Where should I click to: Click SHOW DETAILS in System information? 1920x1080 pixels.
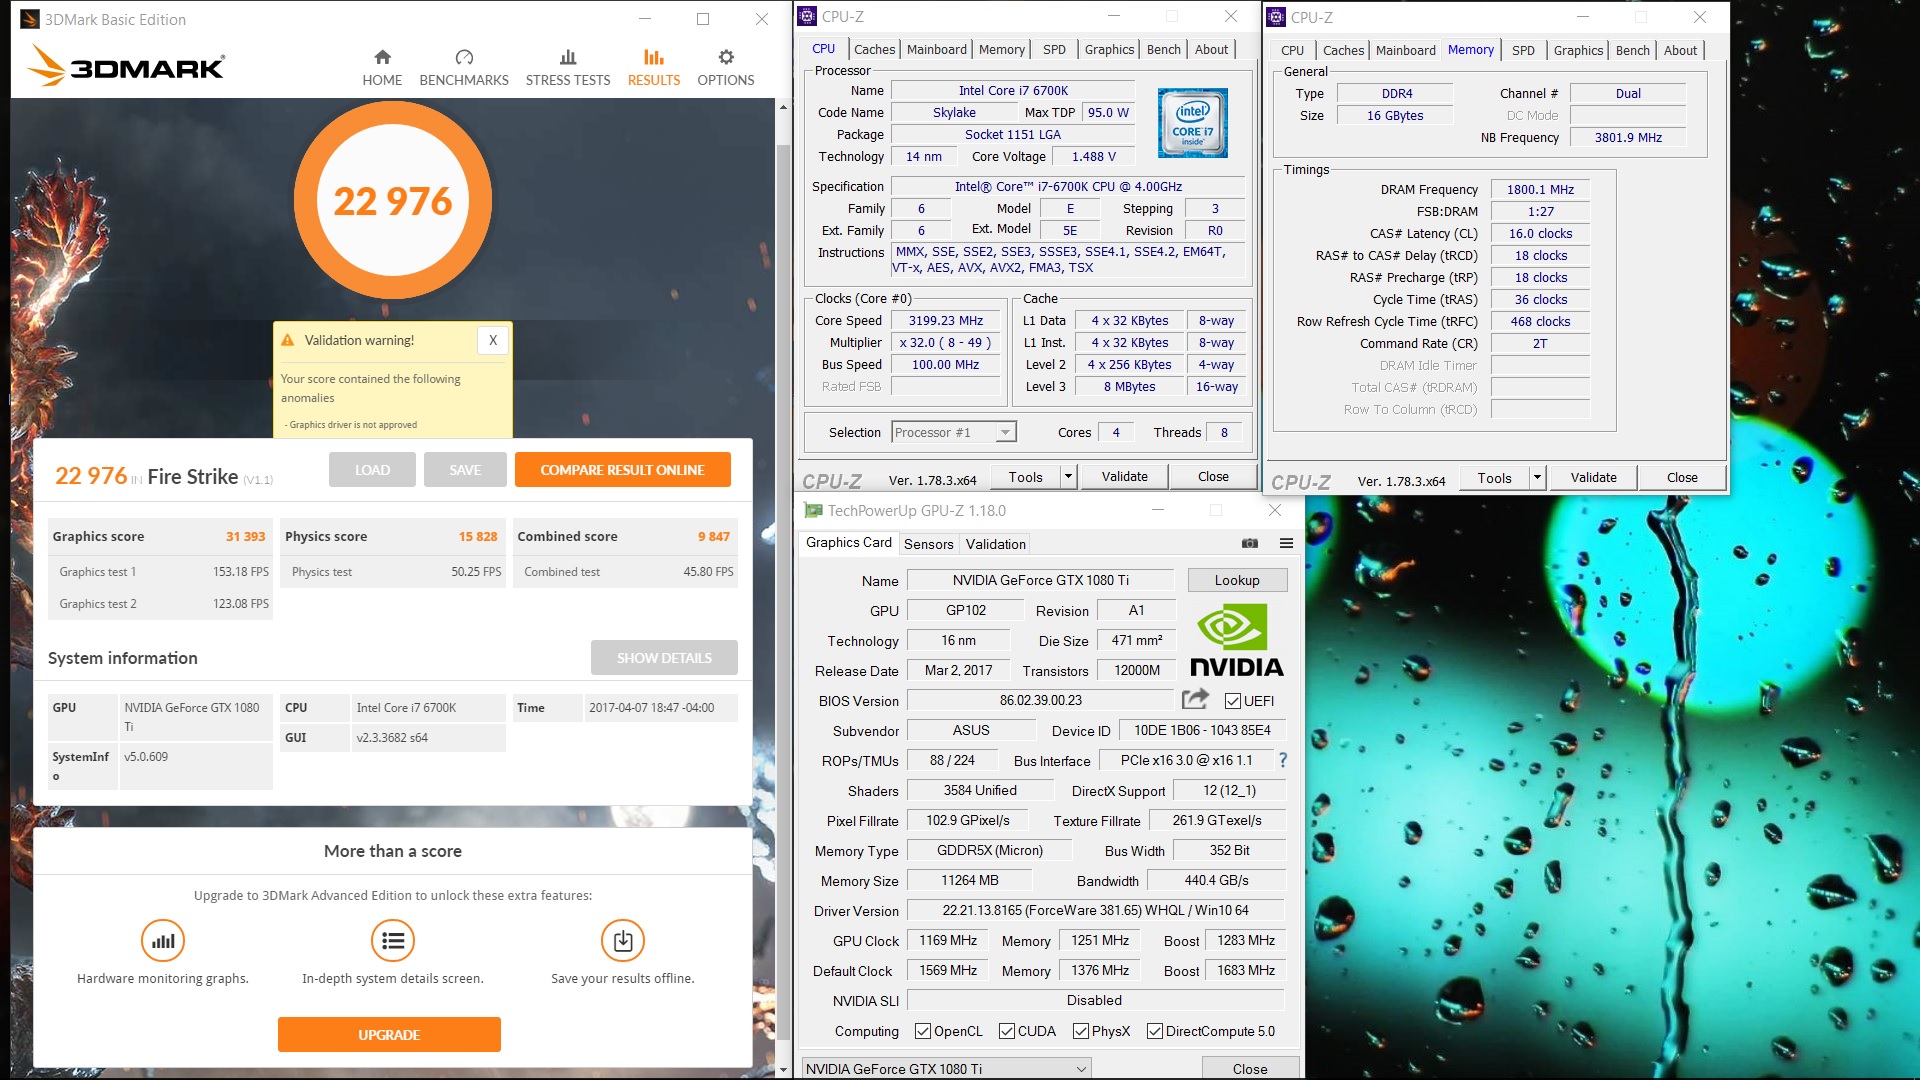[x=664, y=658]
